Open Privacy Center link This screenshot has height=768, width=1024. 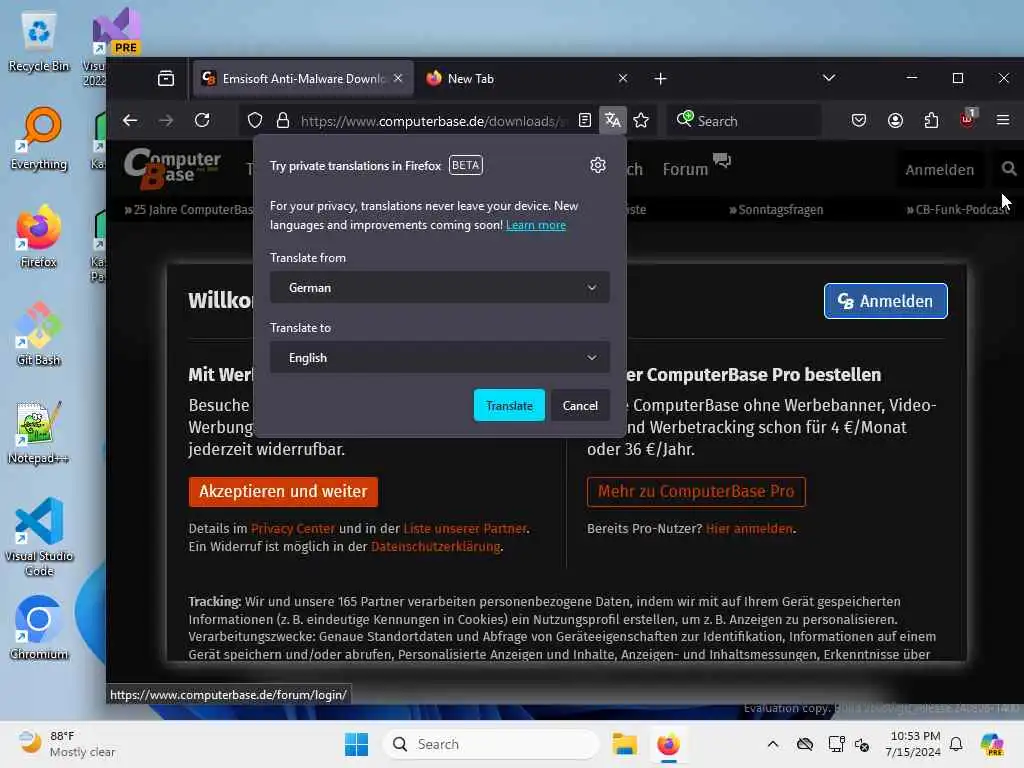click(293, 528)
